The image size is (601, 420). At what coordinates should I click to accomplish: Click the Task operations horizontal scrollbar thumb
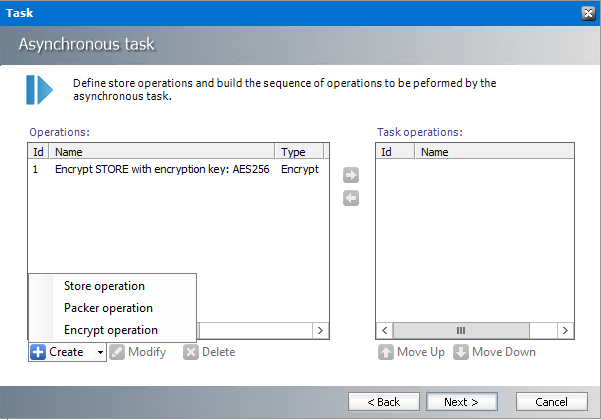pos(461,329)
